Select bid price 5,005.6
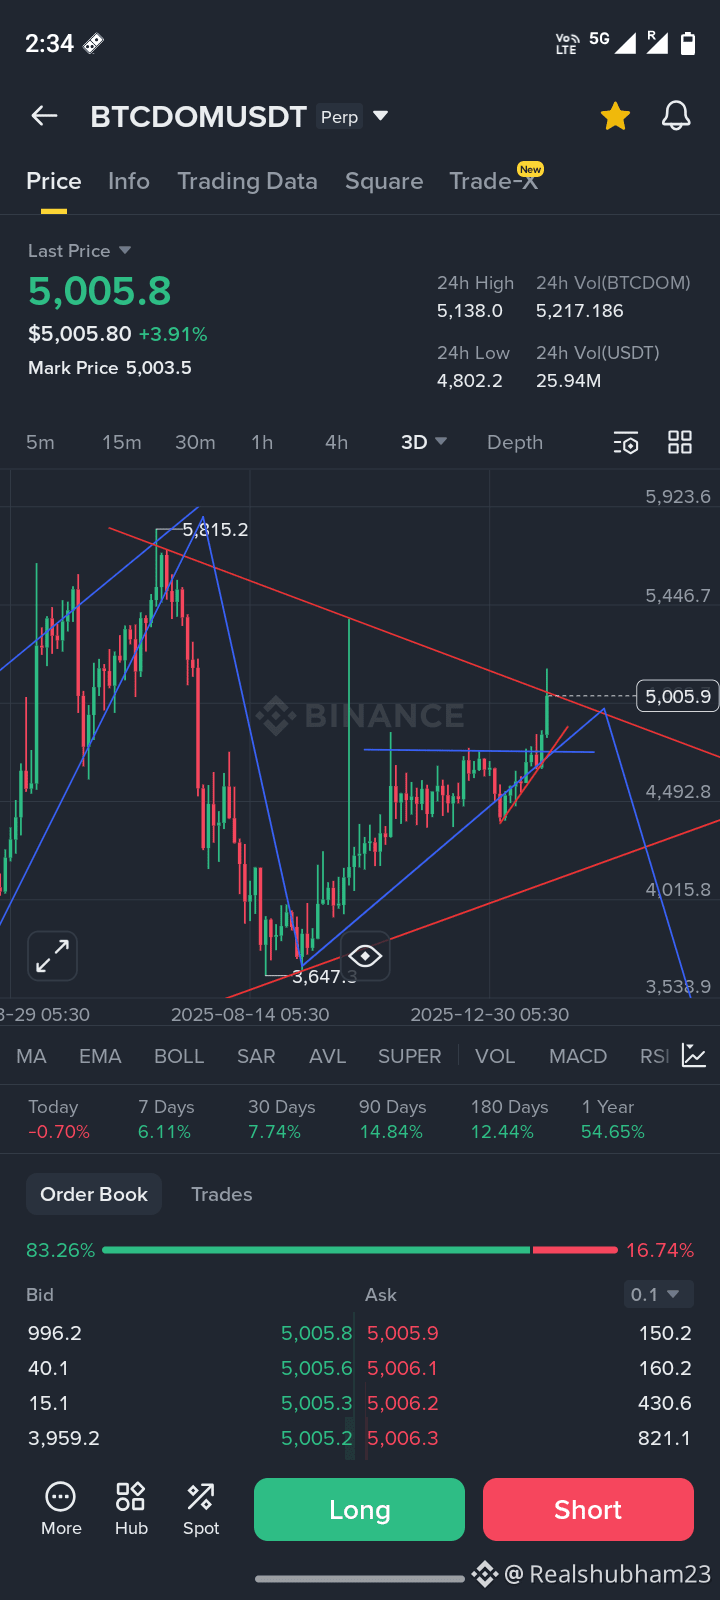 tap(317, 1368)
